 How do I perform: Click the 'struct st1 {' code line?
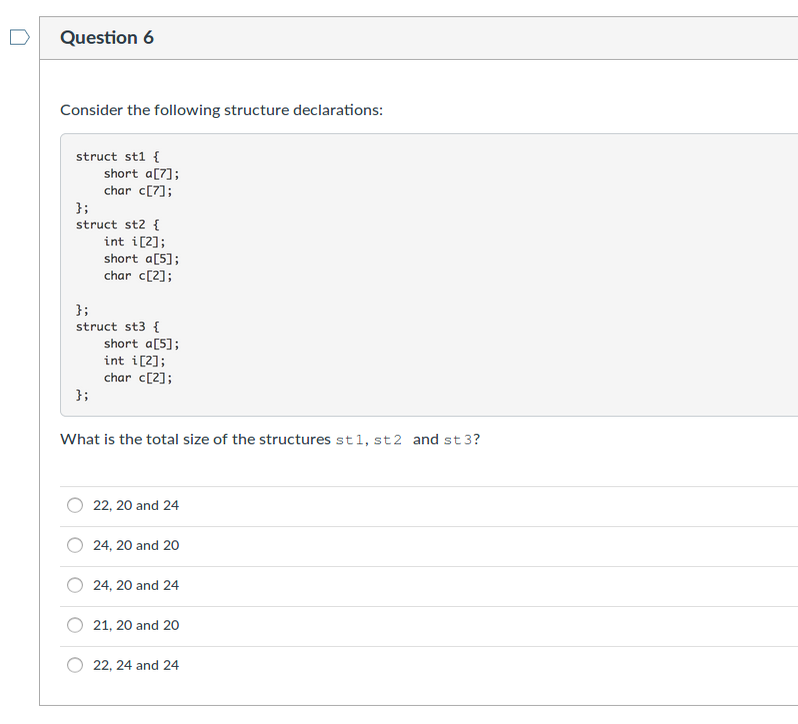point(118,157)
